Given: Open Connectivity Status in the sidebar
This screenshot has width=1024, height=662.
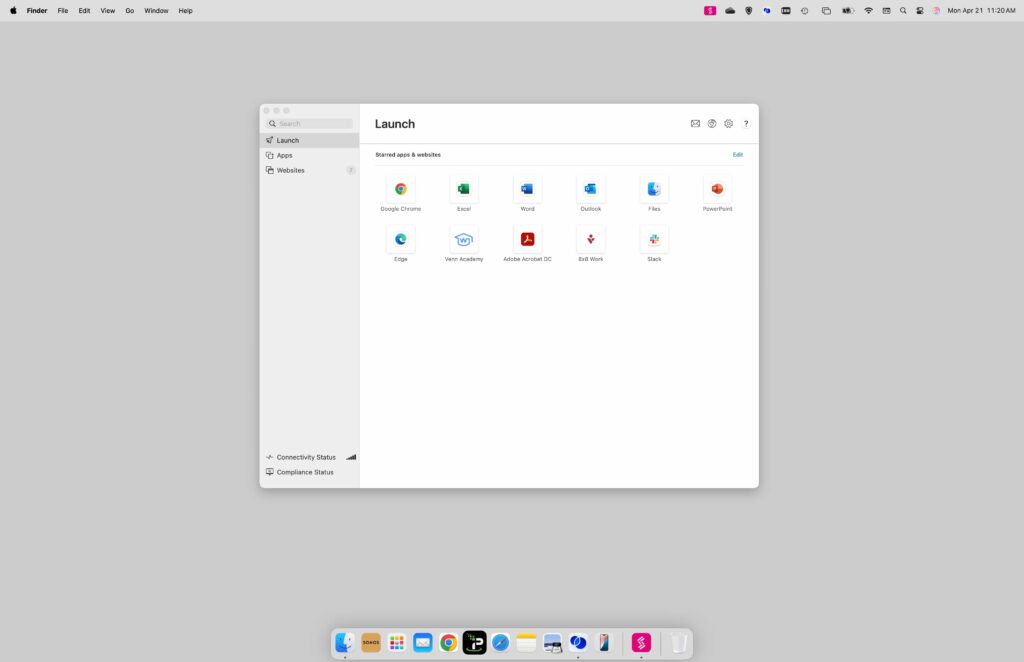Looking at the screenshot, I should (306, 457).
